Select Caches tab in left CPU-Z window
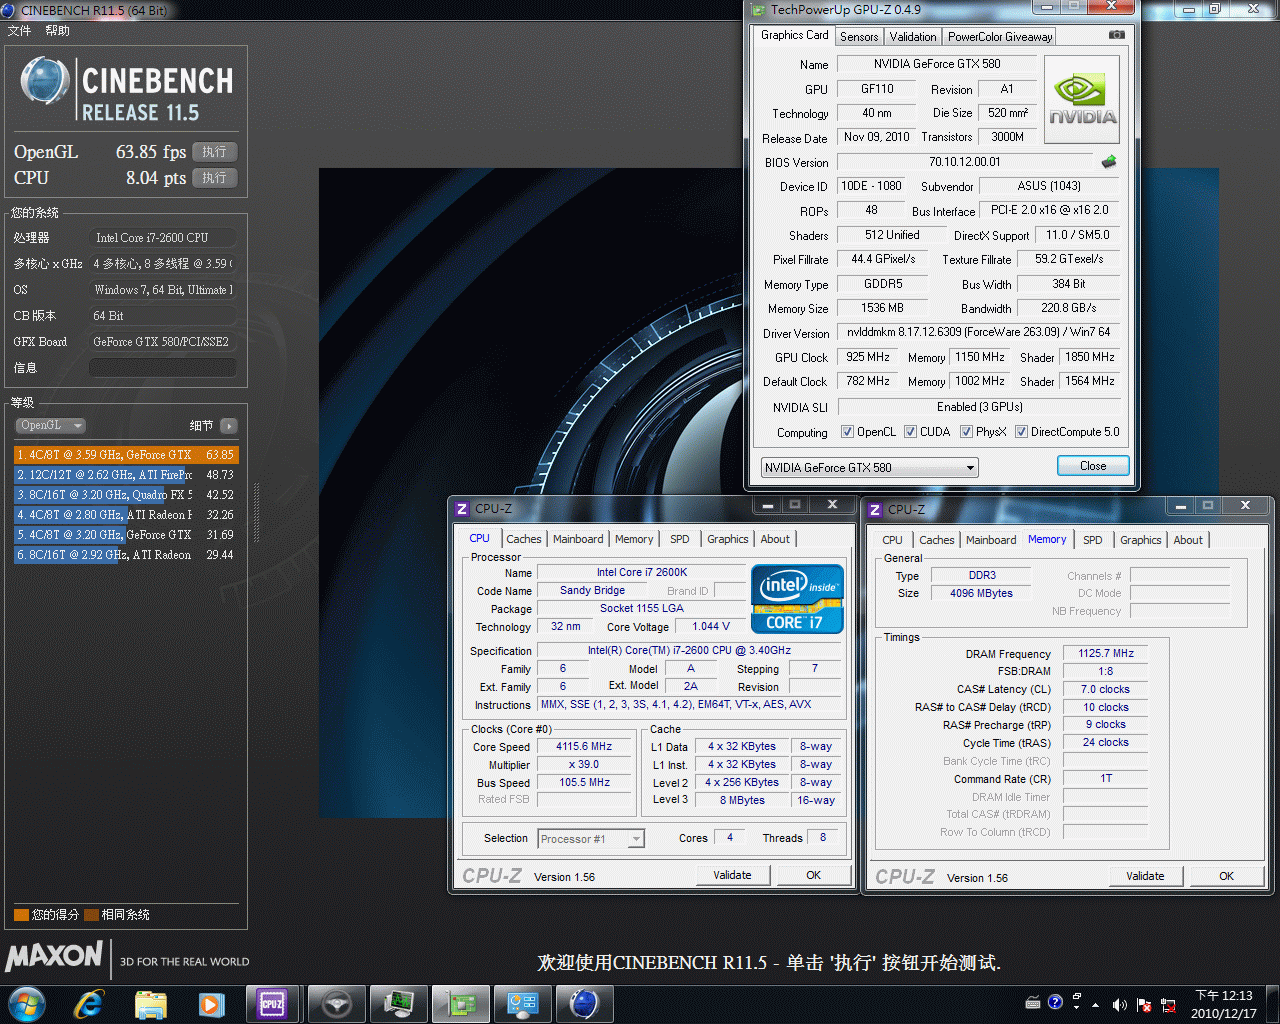 point(524,539)
